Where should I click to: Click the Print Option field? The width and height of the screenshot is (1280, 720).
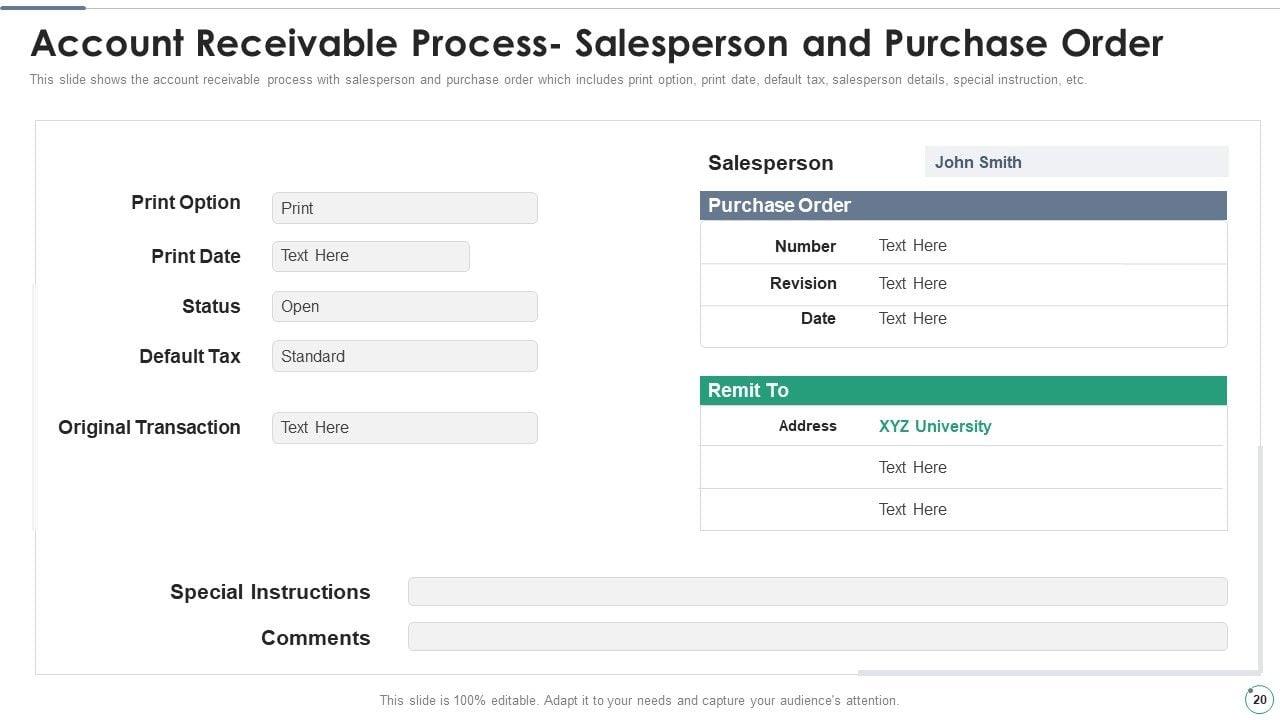tap(404, 208)
